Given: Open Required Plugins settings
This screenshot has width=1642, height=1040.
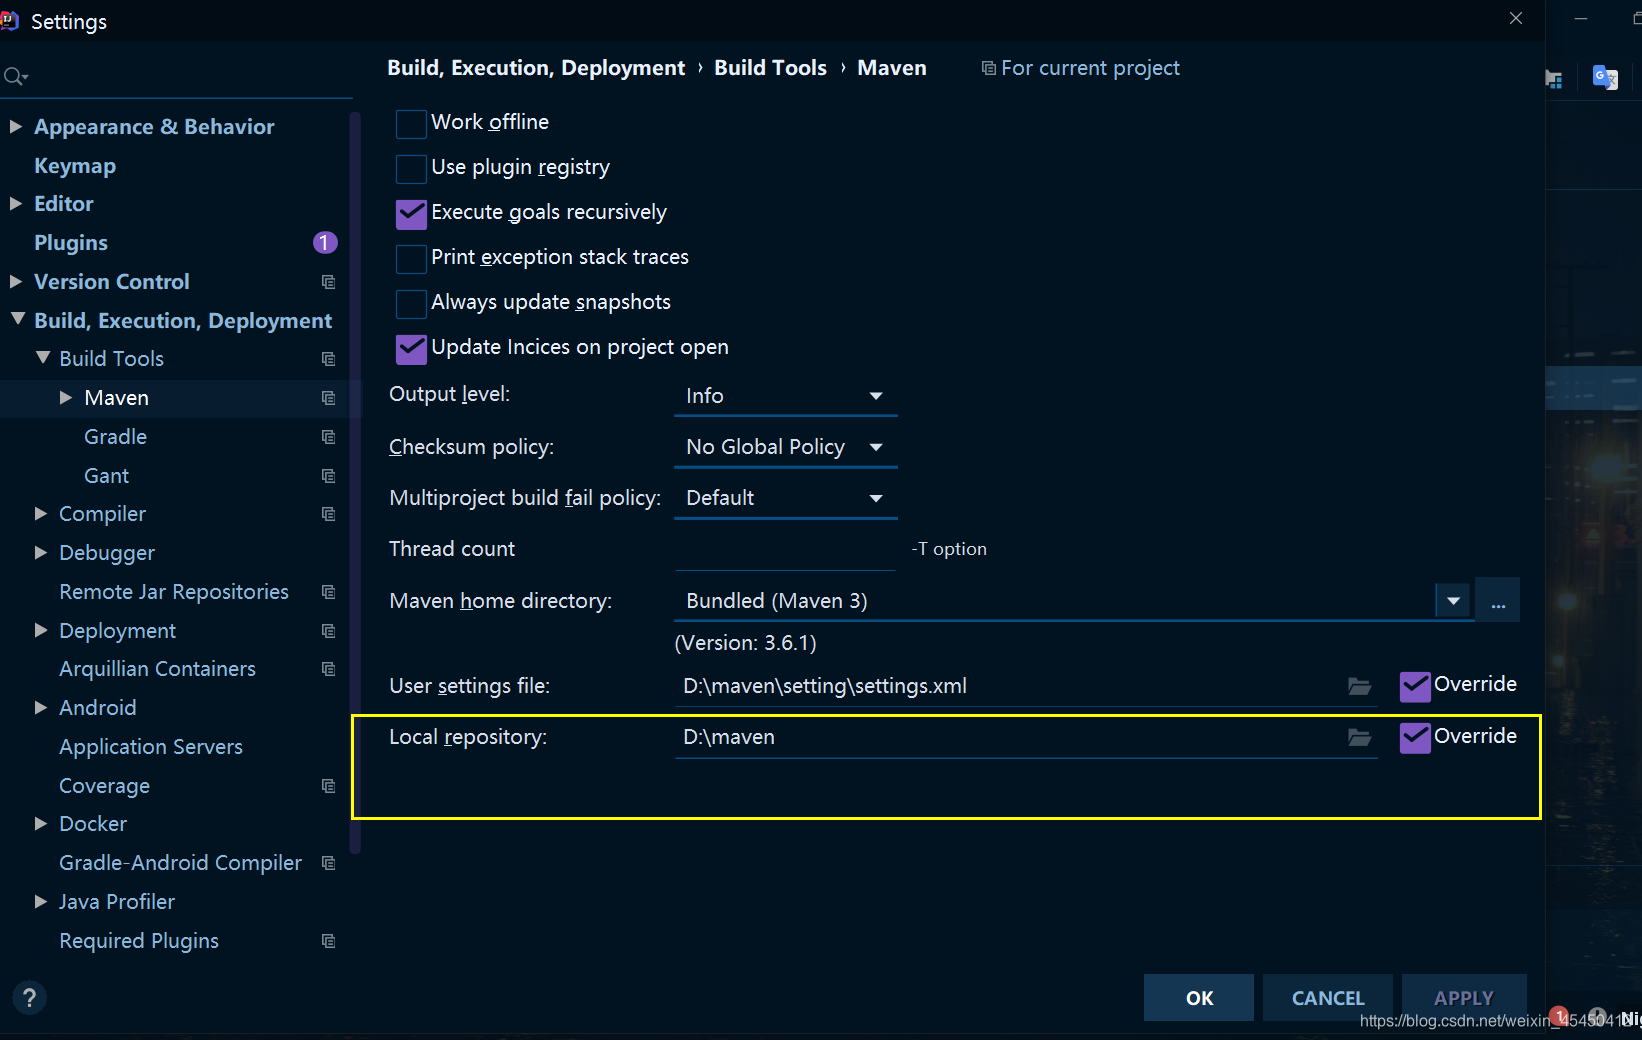Looking at the screenshot, I should 139,941.
